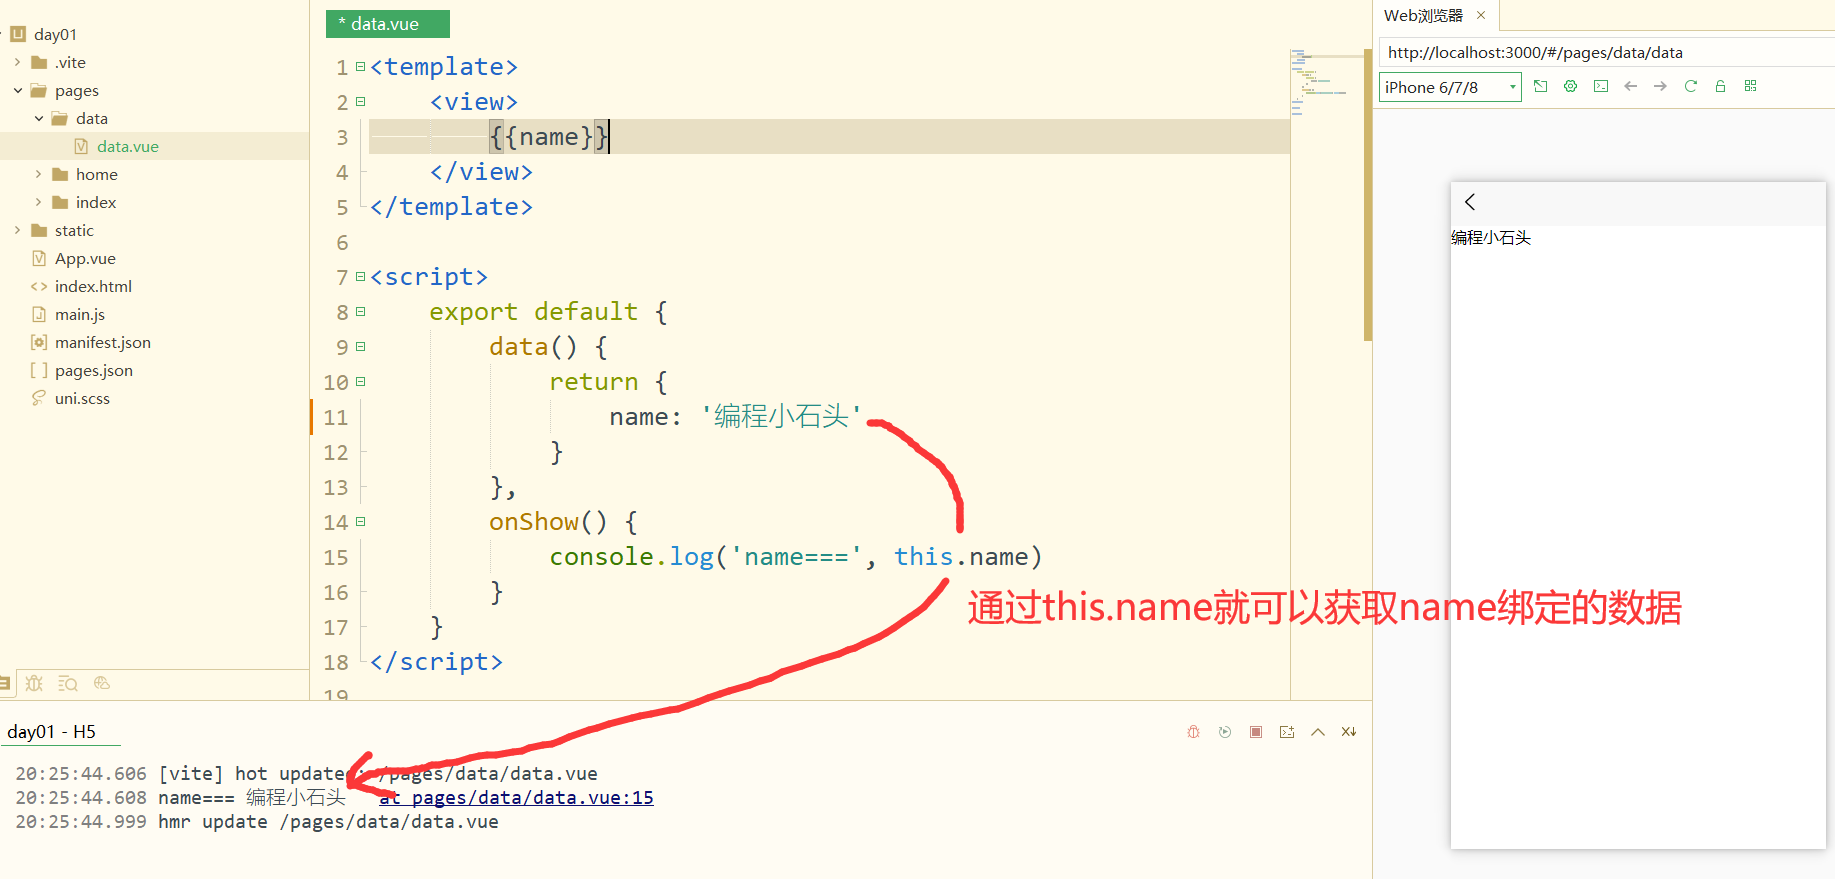Click the lock icon in browser toolbar
Viewport: 1835px width, 879px height.
1721,86
